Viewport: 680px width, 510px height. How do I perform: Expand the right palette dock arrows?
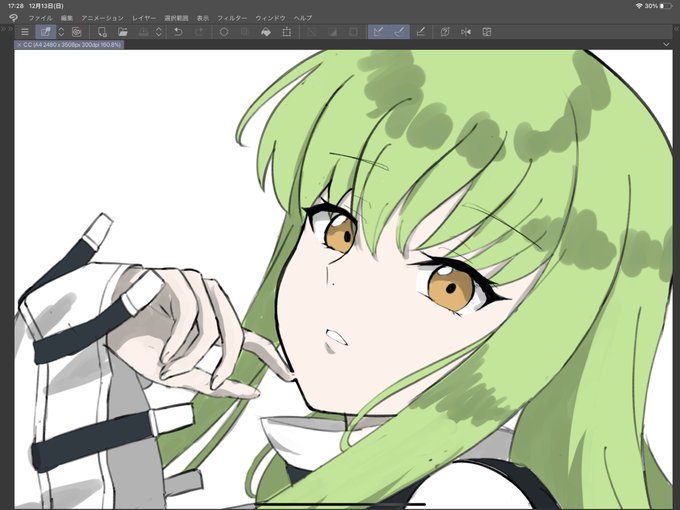pyautogui.click(x=677, y=29)
